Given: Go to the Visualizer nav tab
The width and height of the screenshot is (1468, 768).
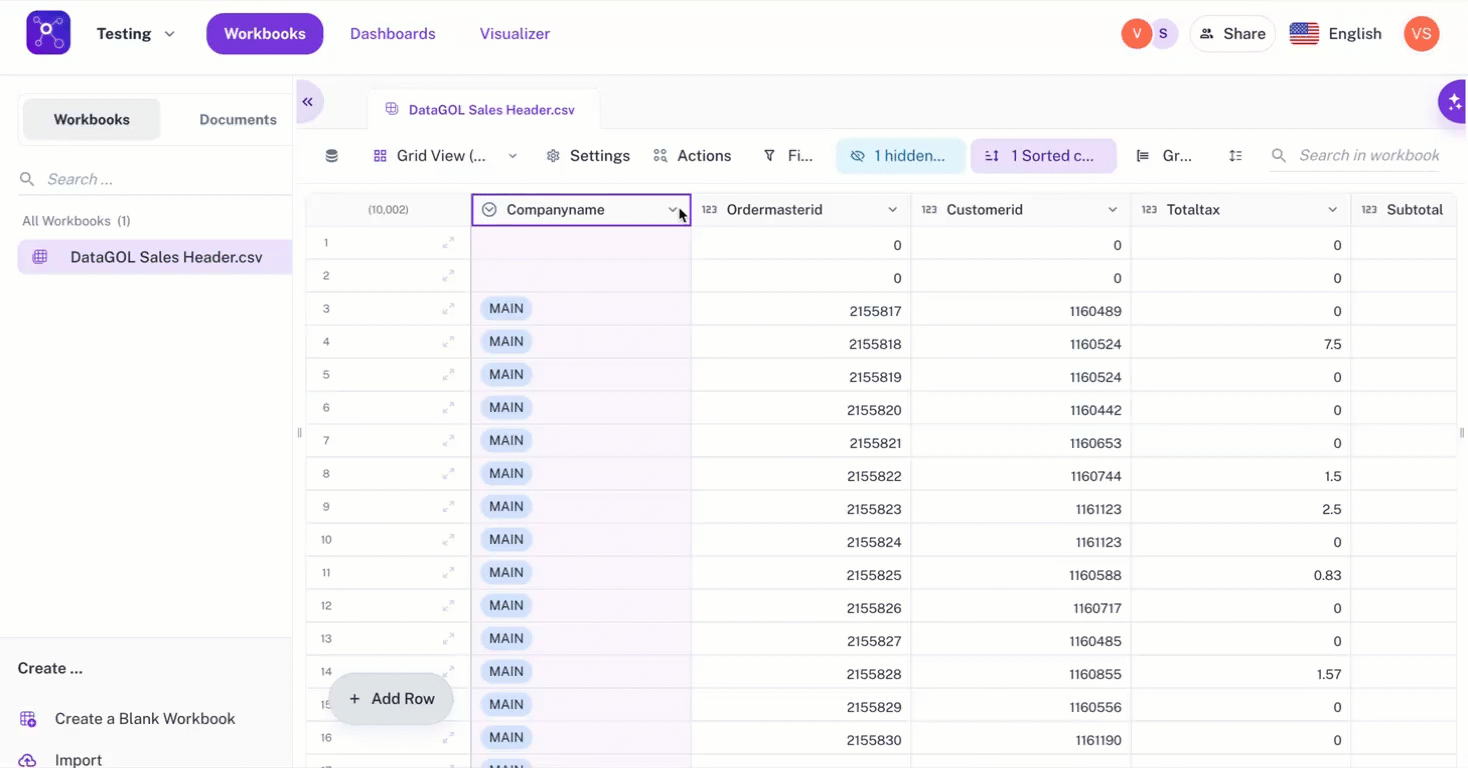Looking at the screenshot, I should coord(515,34).
